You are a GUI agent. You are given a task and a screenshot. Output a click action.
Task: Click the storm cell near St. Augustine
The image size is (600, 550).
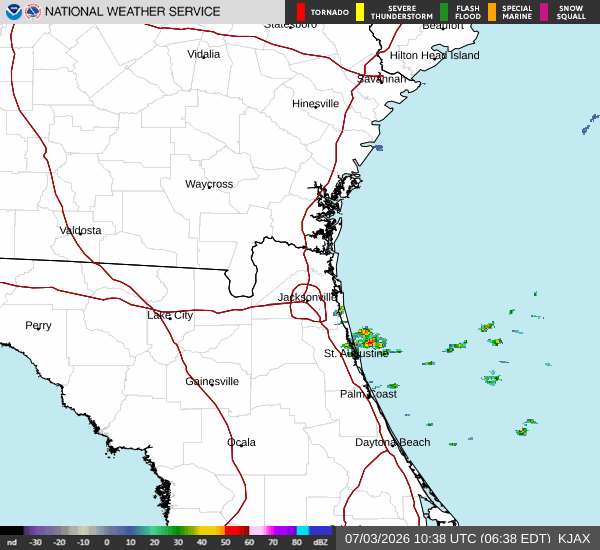(x=368, y=338)
